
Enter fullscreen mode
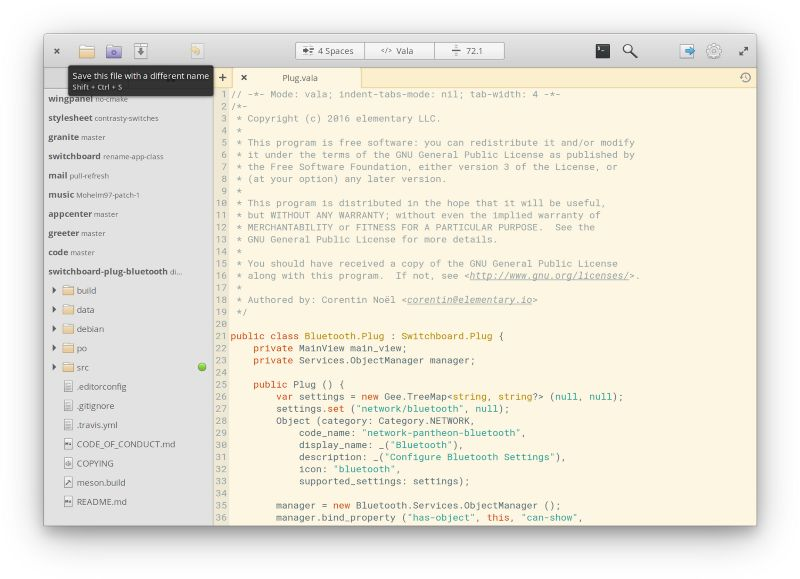point(744,49)
